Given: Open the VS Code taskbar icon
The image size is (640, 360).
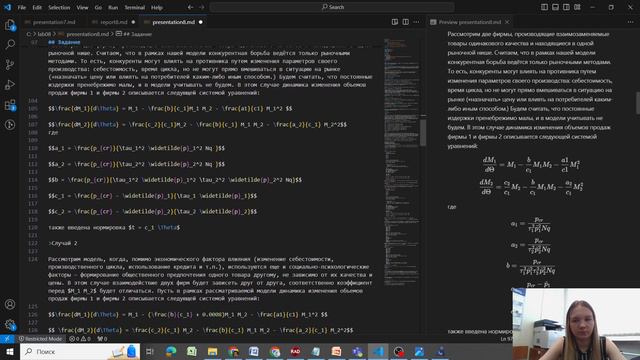Looking at the screenshot, I should pyautogui.click(x=378, y=351).
